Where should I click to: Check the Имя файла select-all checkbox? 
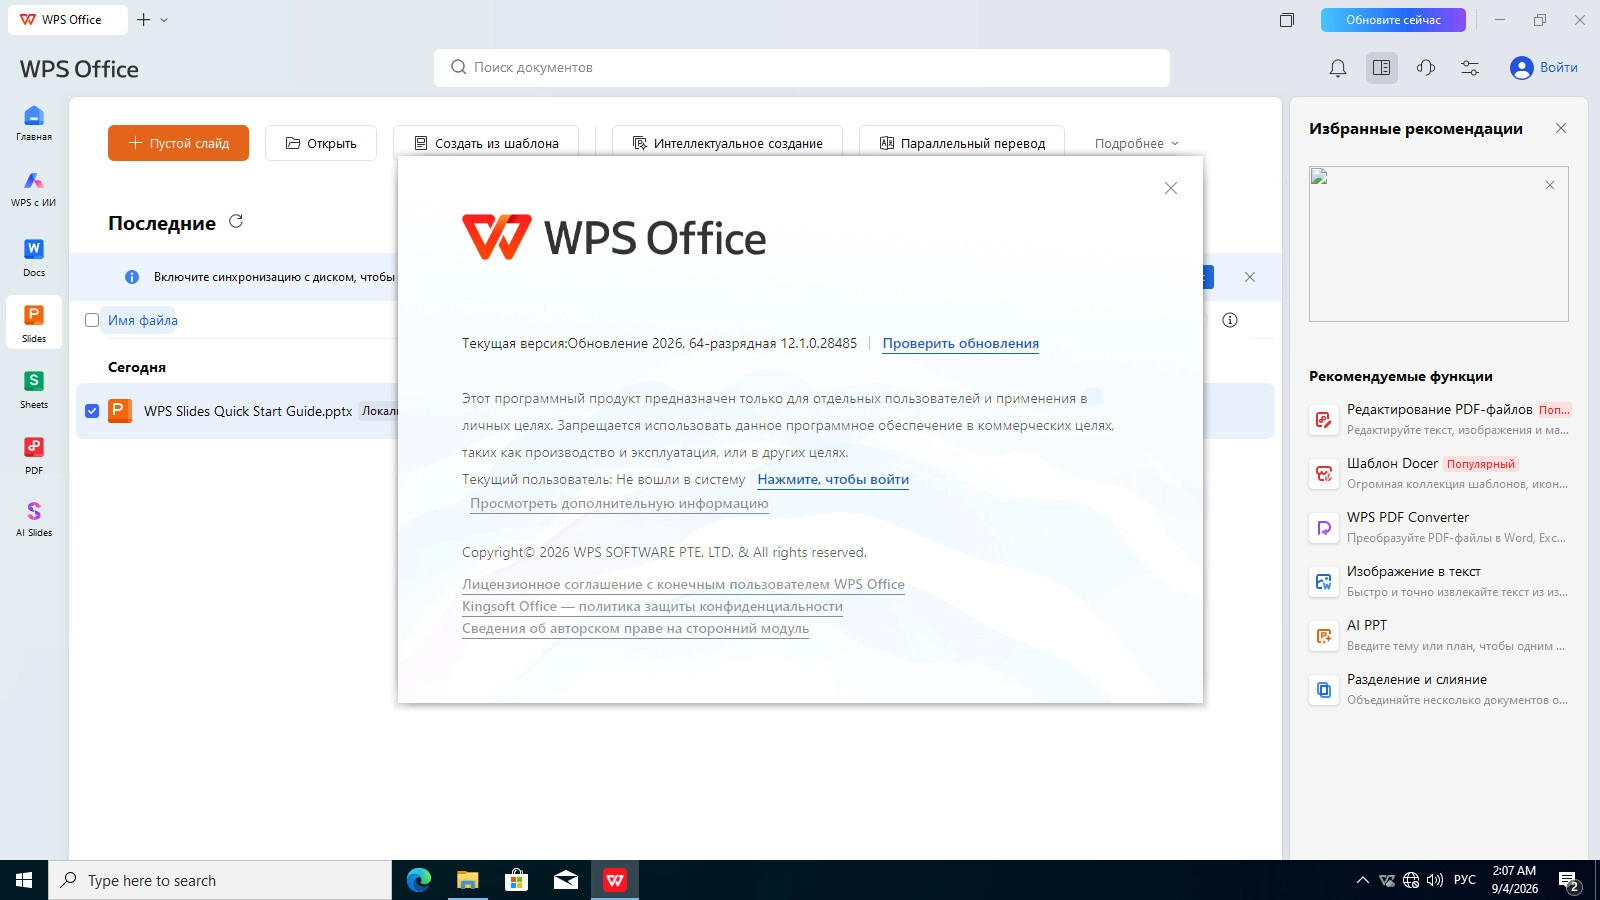92,320
